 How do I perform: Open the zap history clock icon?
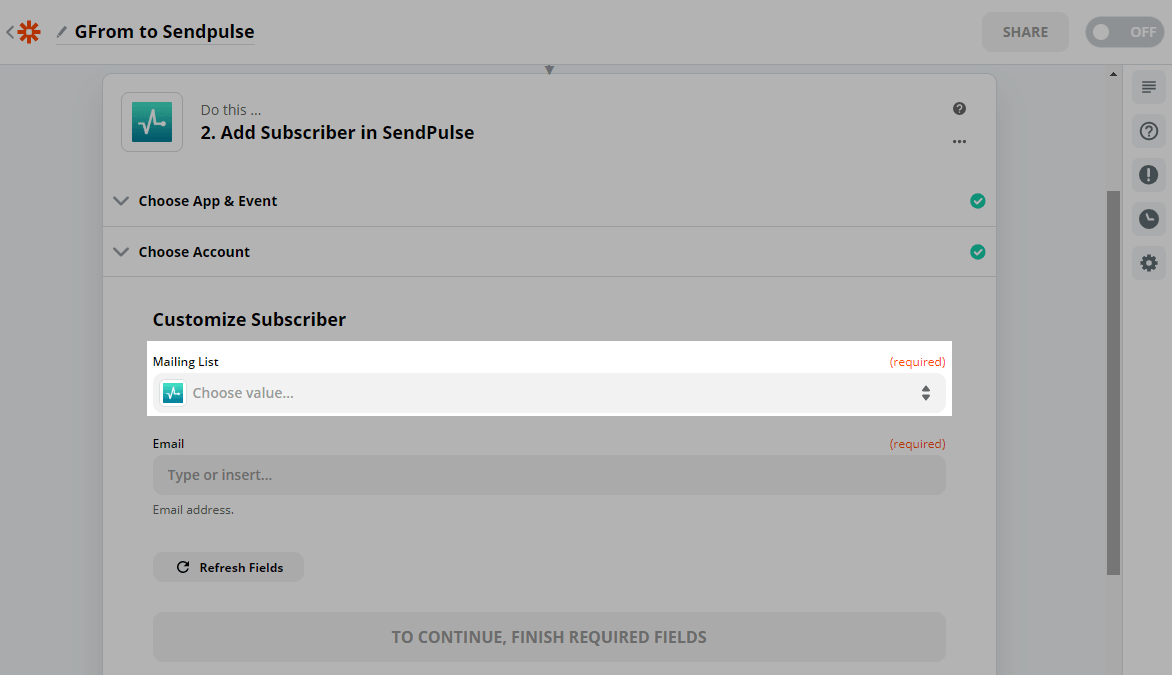tap(1148, 219)
